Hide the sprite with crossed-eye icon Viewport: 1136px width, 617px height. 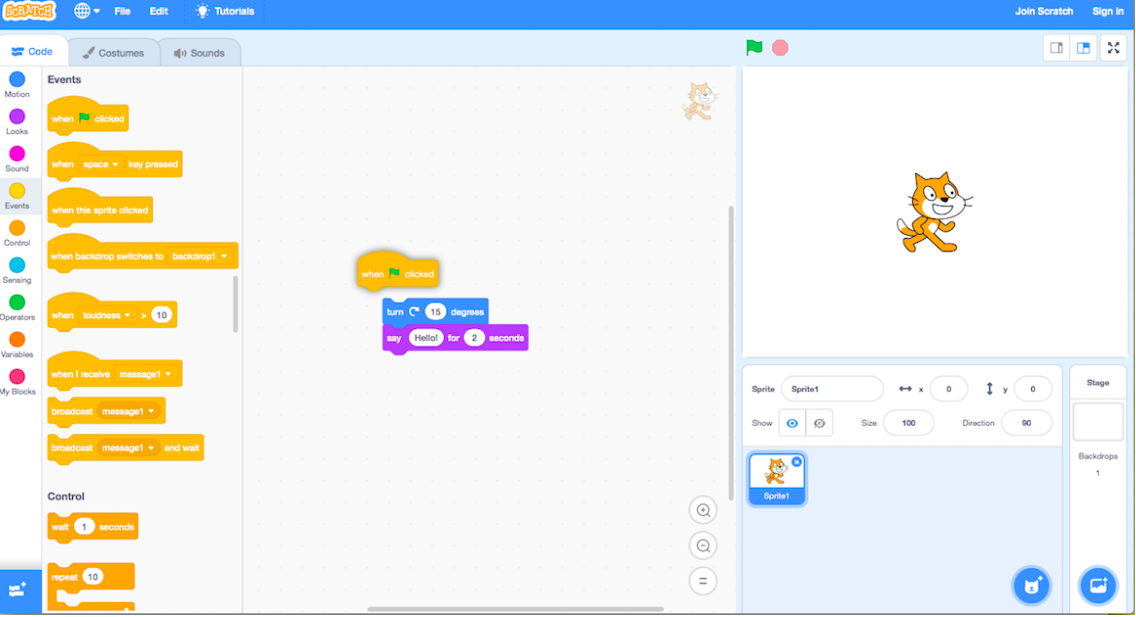pos(819,423)
